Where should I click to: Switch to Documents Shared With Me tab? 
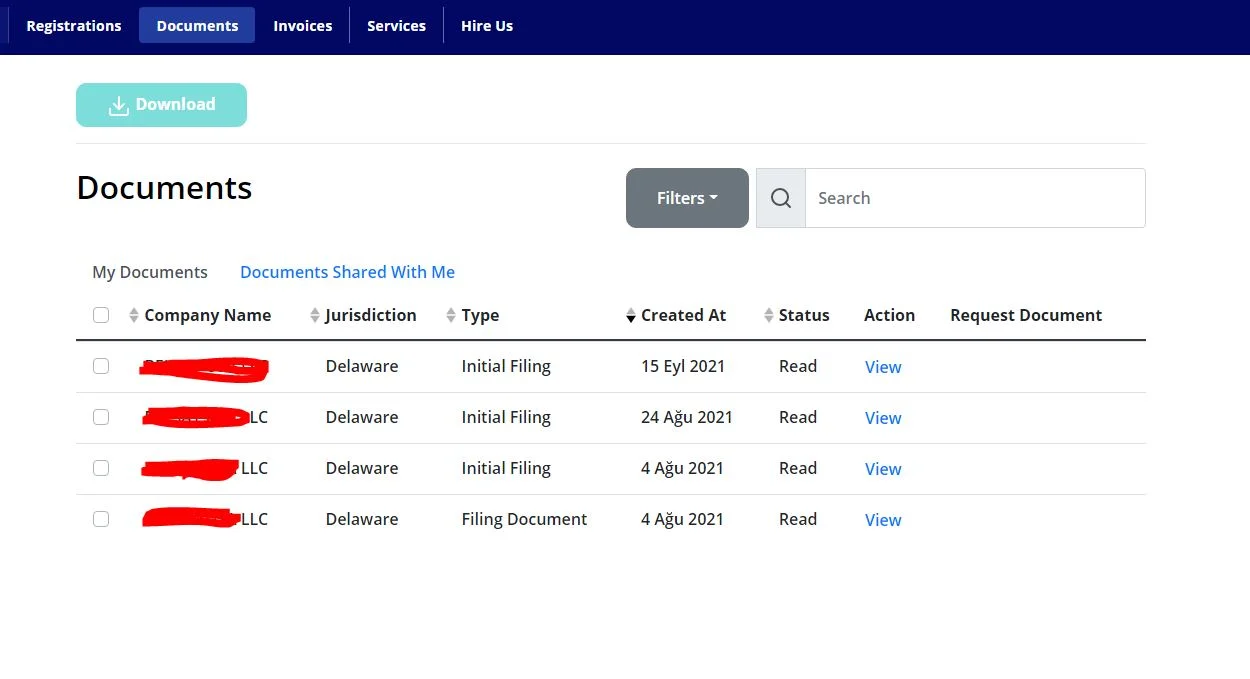(x=347, y=272)
